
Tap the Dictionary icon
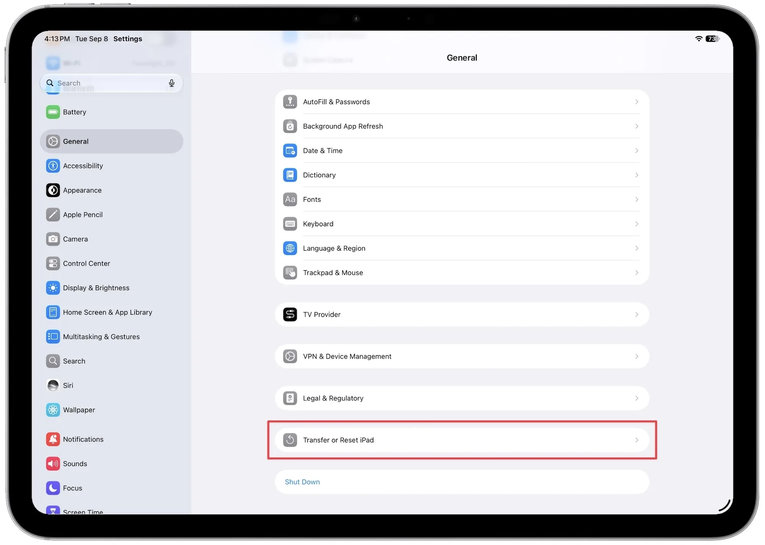(290, 175)
